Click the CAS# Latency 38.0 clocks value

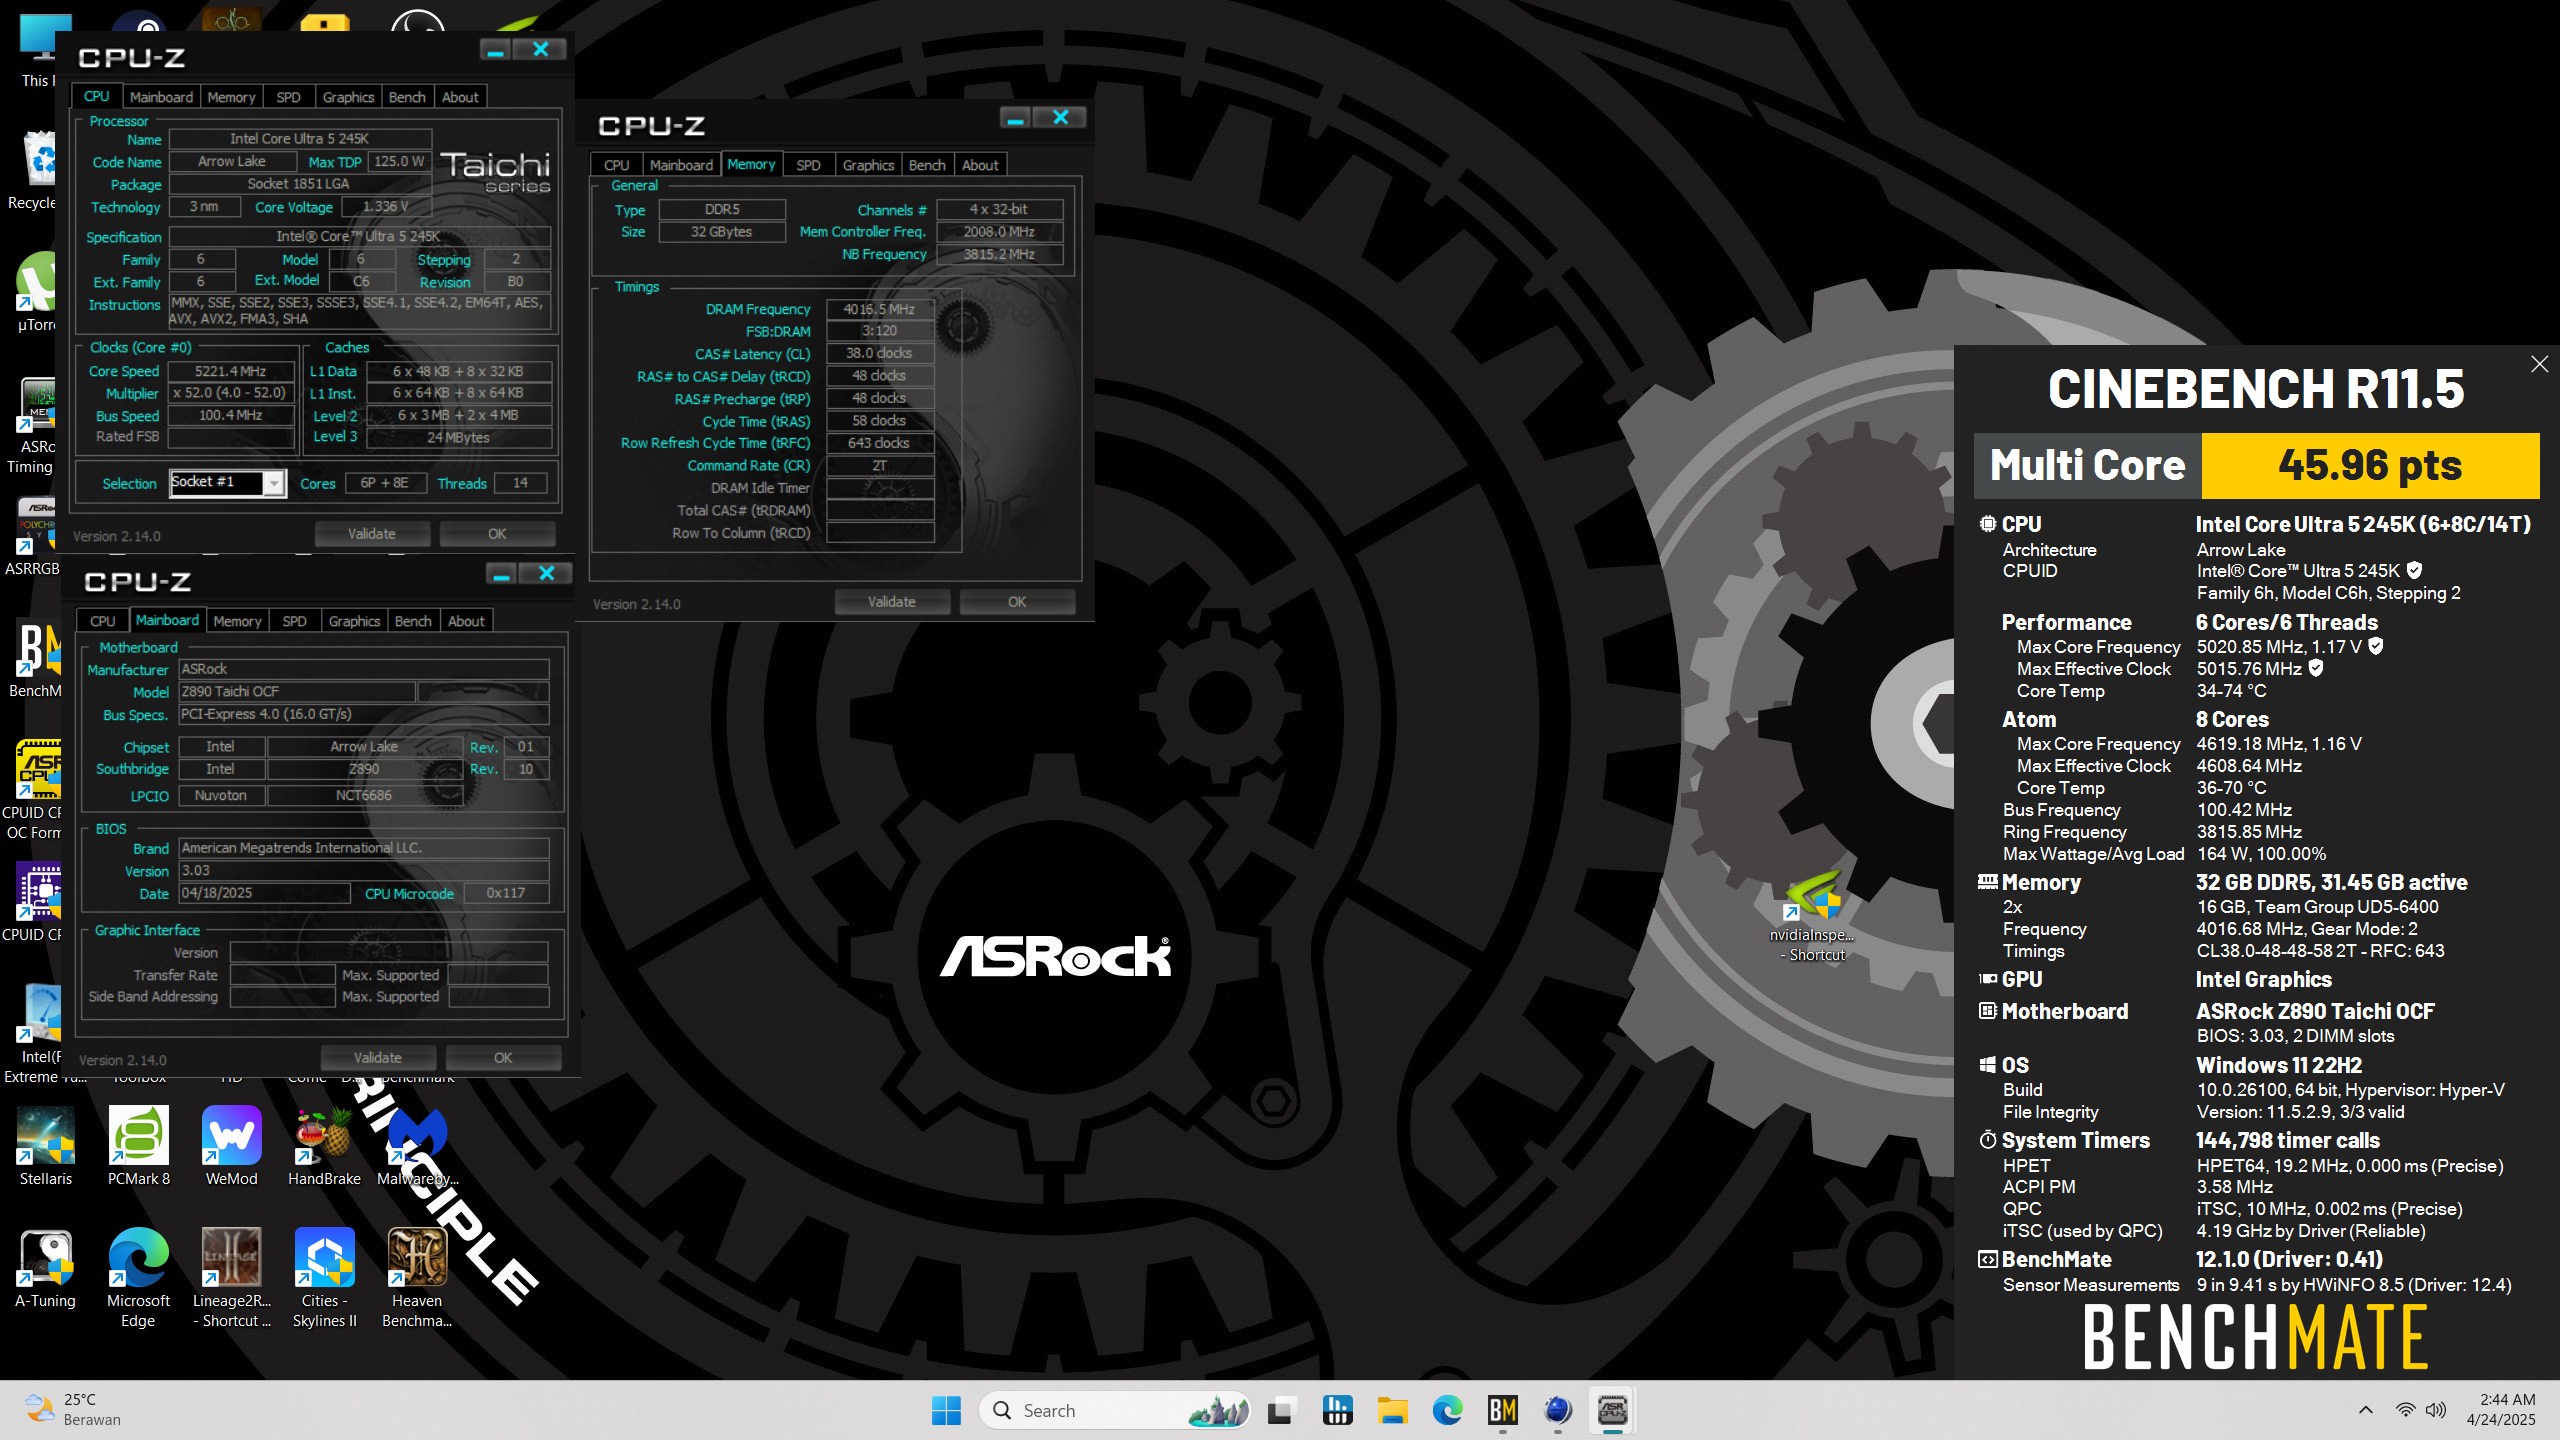coord(879,353)
